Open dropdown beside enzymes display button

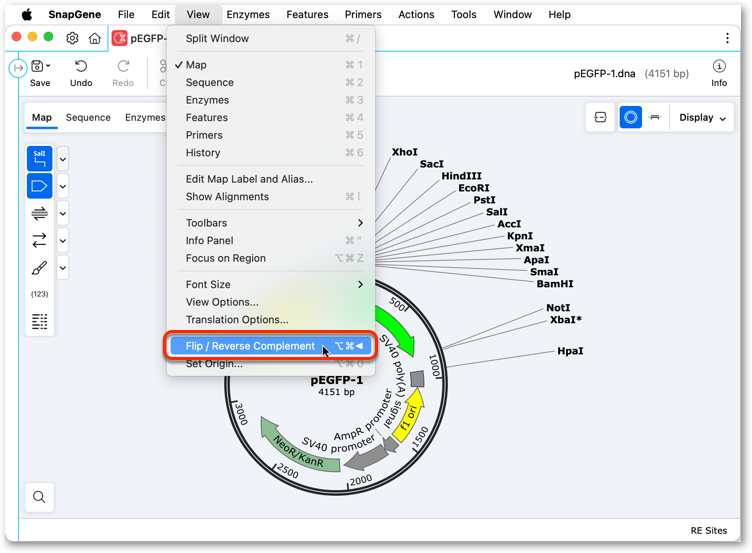pyautogui.click(x=63, y=159)
